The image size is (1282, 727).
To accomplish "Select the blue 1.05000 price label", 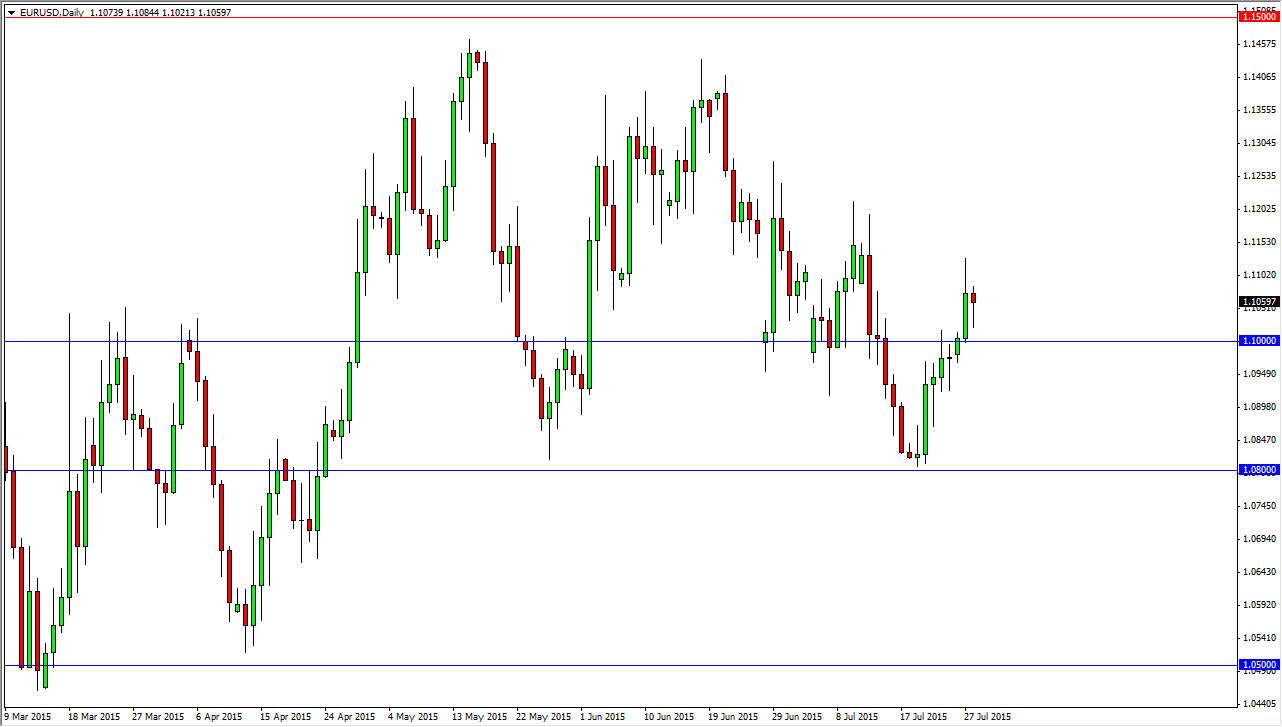I will tap(1259, 665).
